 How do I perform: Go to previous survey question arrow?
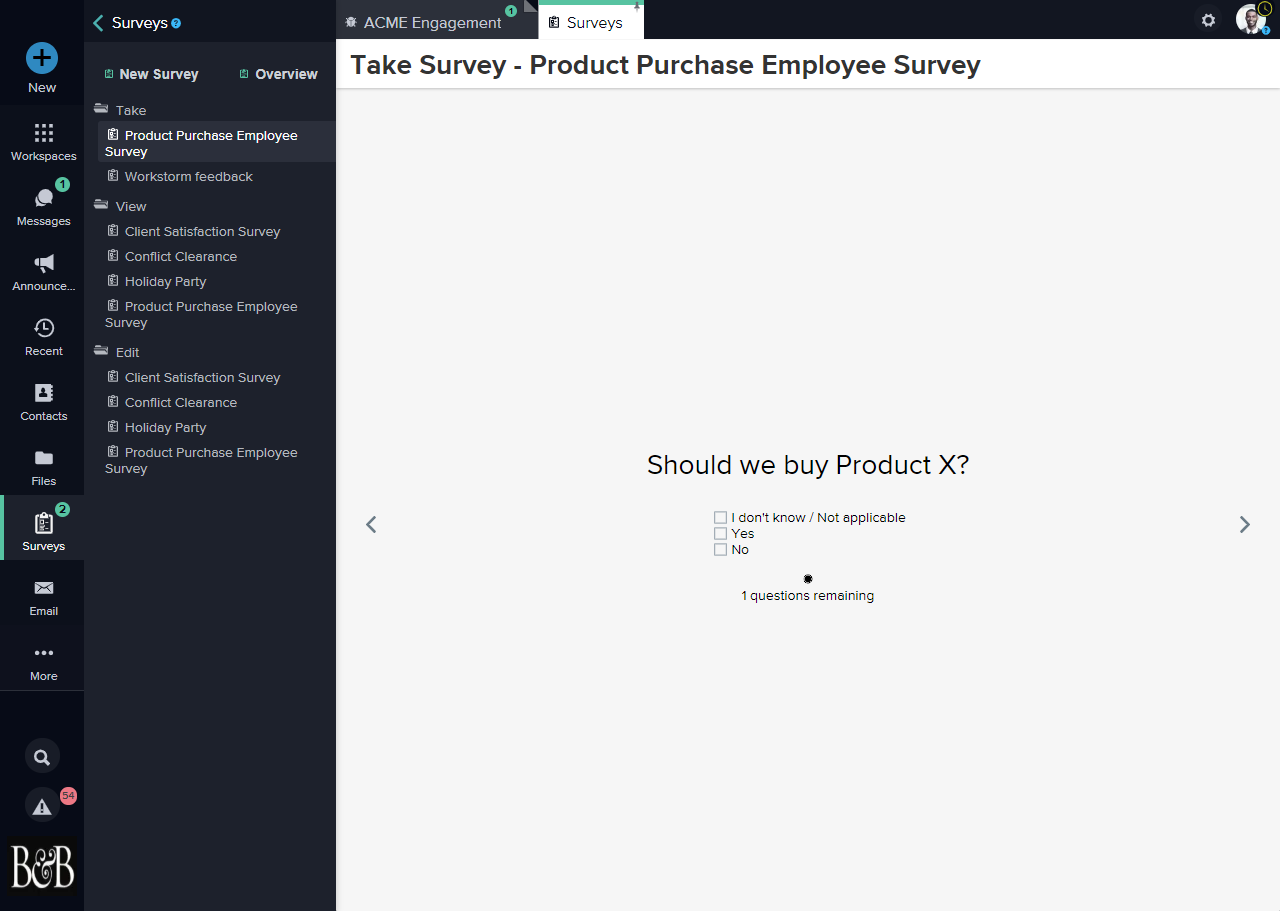tap(371, 524)
